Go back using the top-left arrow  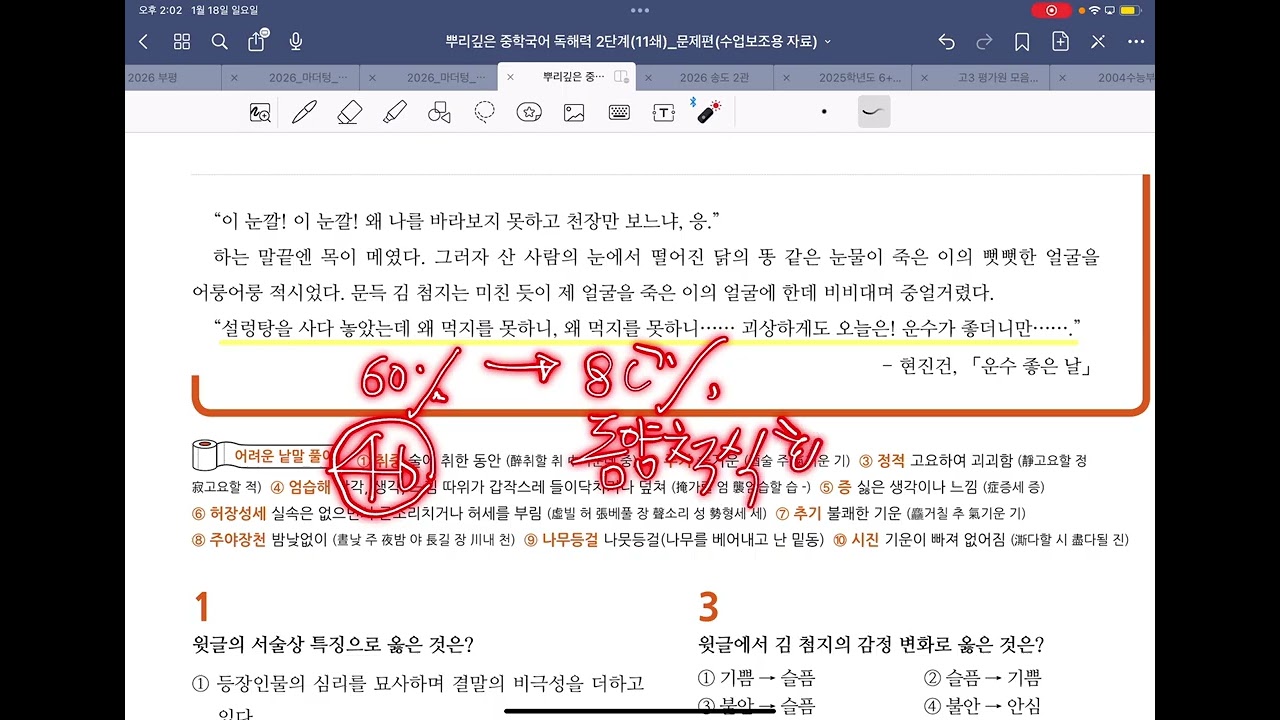143,42
